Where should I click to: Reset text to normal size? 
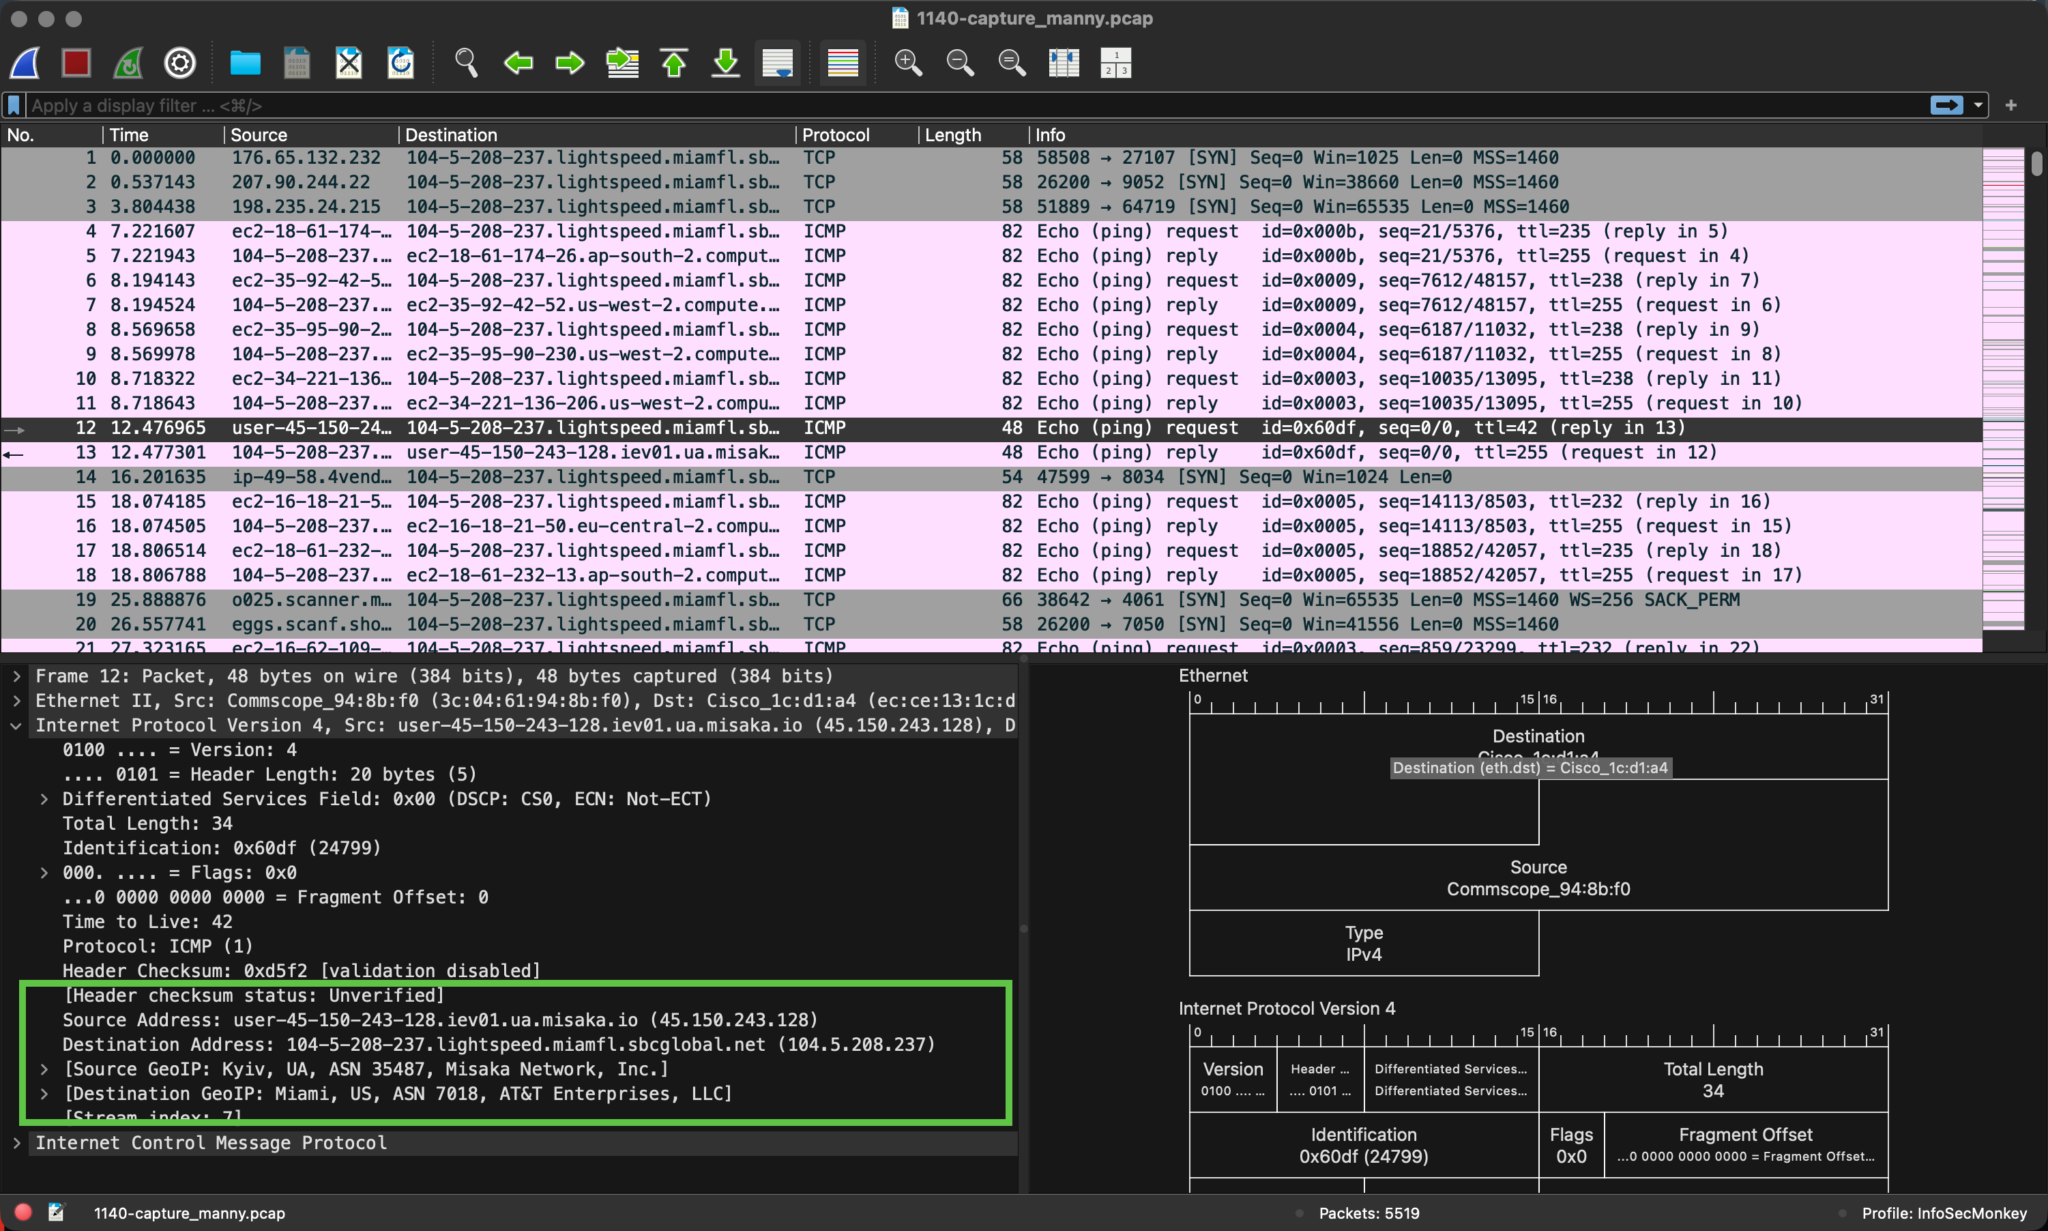1012,63
